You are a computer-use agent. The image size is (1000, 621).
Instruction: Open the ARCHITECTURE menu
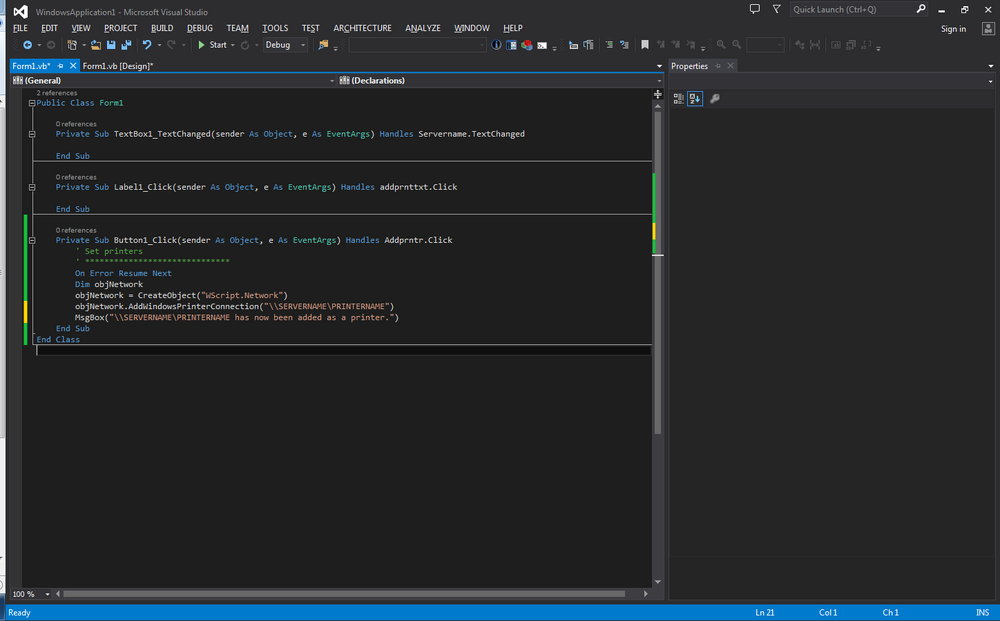click(x=362, y=29)
